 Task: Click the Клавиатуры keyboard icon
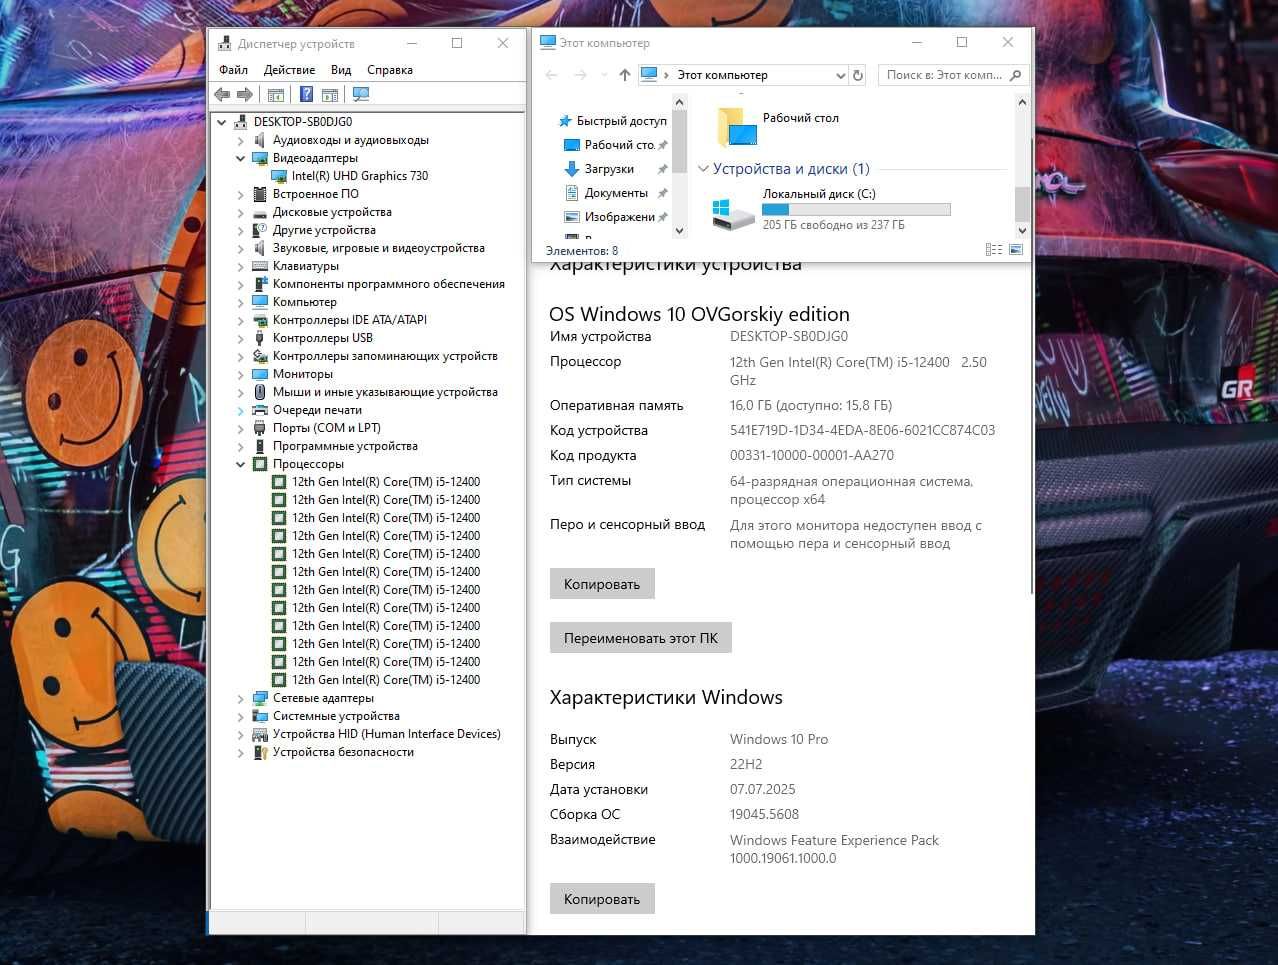(260, 266)
